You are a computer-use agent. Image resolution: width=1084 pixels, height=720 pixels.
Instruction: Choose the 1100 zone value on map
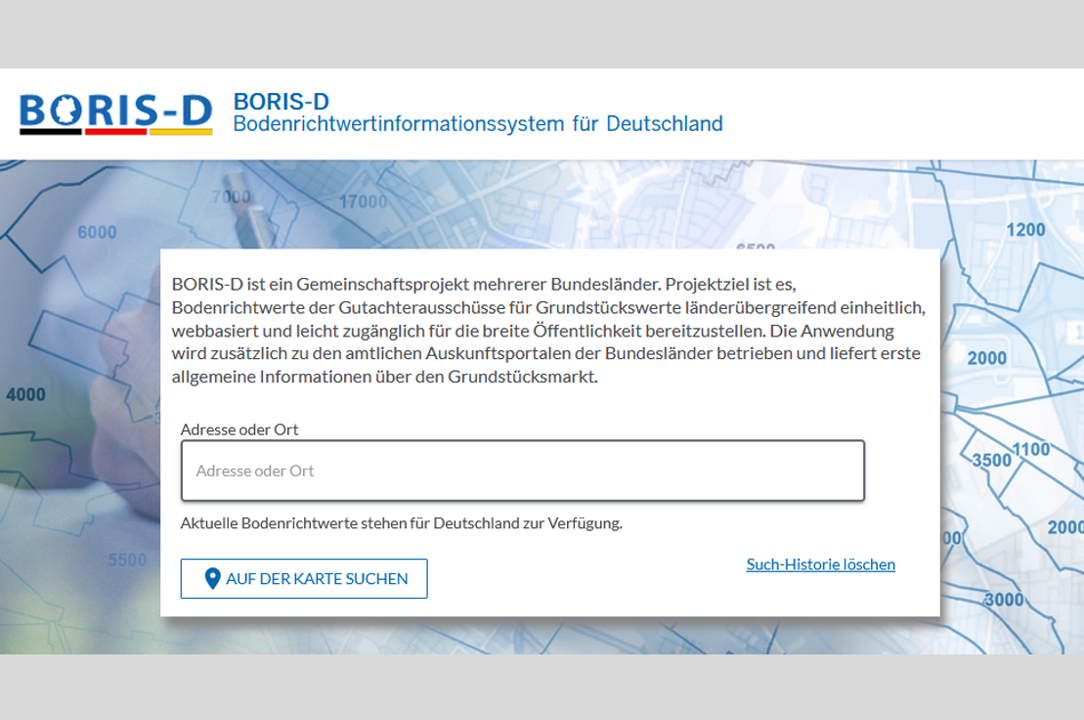click(1032, 450)
